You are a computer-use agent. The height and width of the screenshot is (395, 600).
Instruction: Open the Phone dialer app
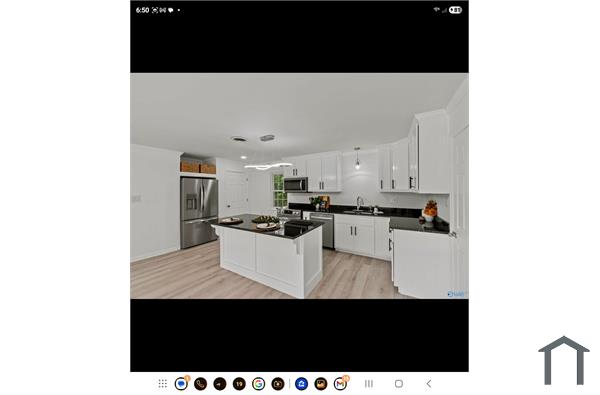[201, 384]
